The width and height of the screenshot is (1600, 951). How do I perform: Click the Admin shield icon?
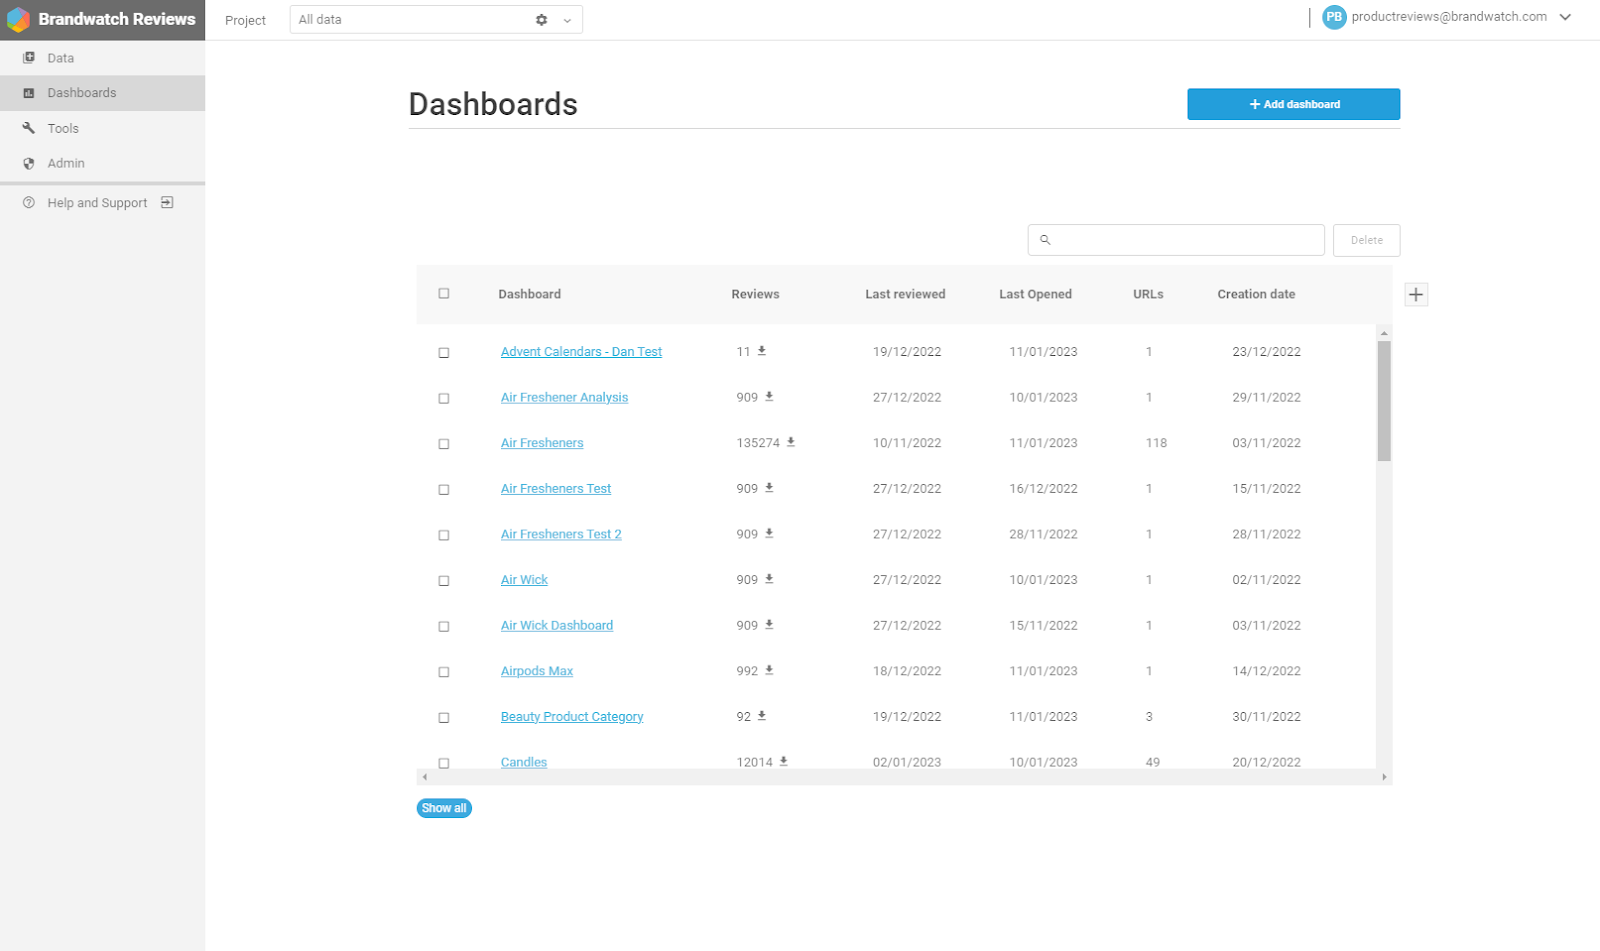pos(29,163)
